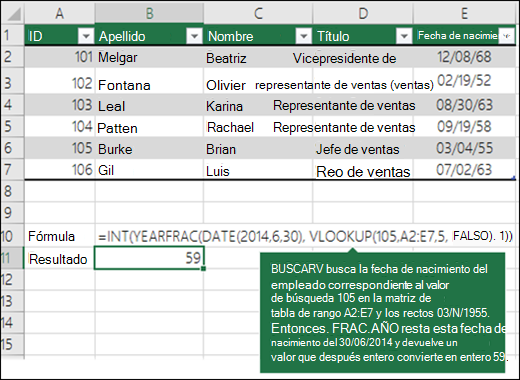
Task: Select row 14 header
Action: (x=12, y=322)
